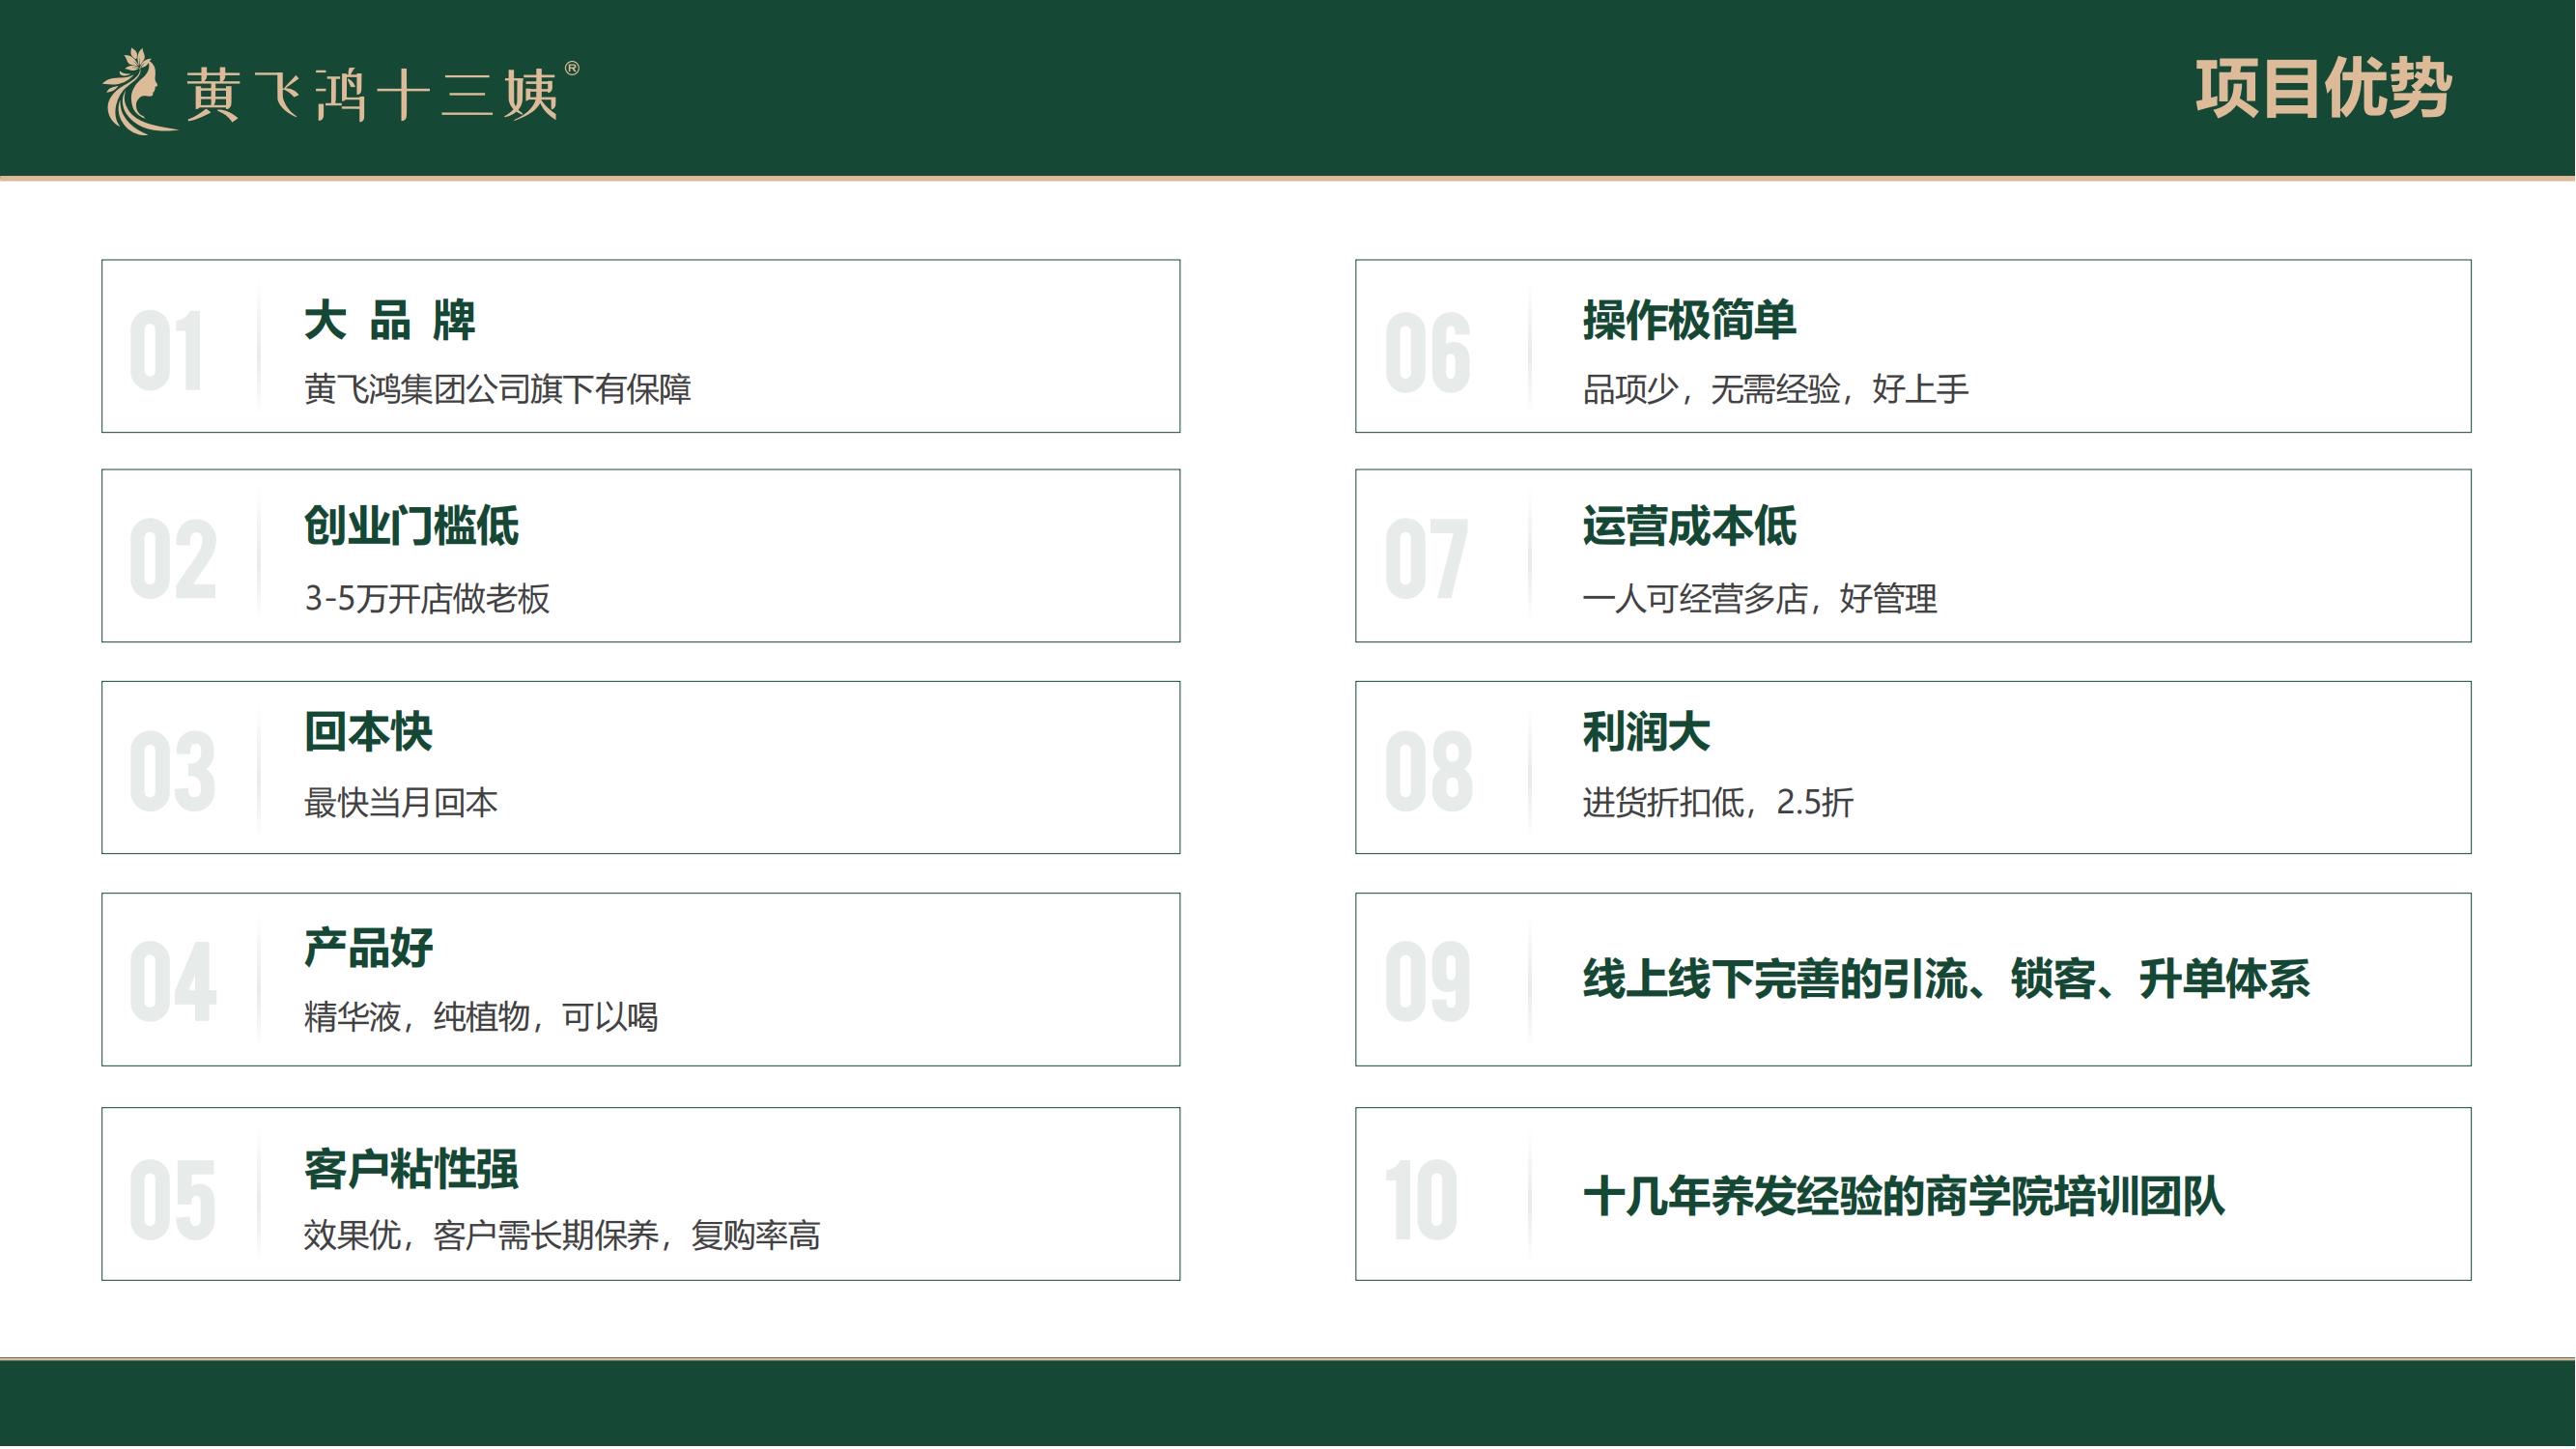The height and width of the screenshot is (1449, 2576).
Task: Click the 精华液，纯植物，可以喝 description
Action: [x=481, y=1017]
